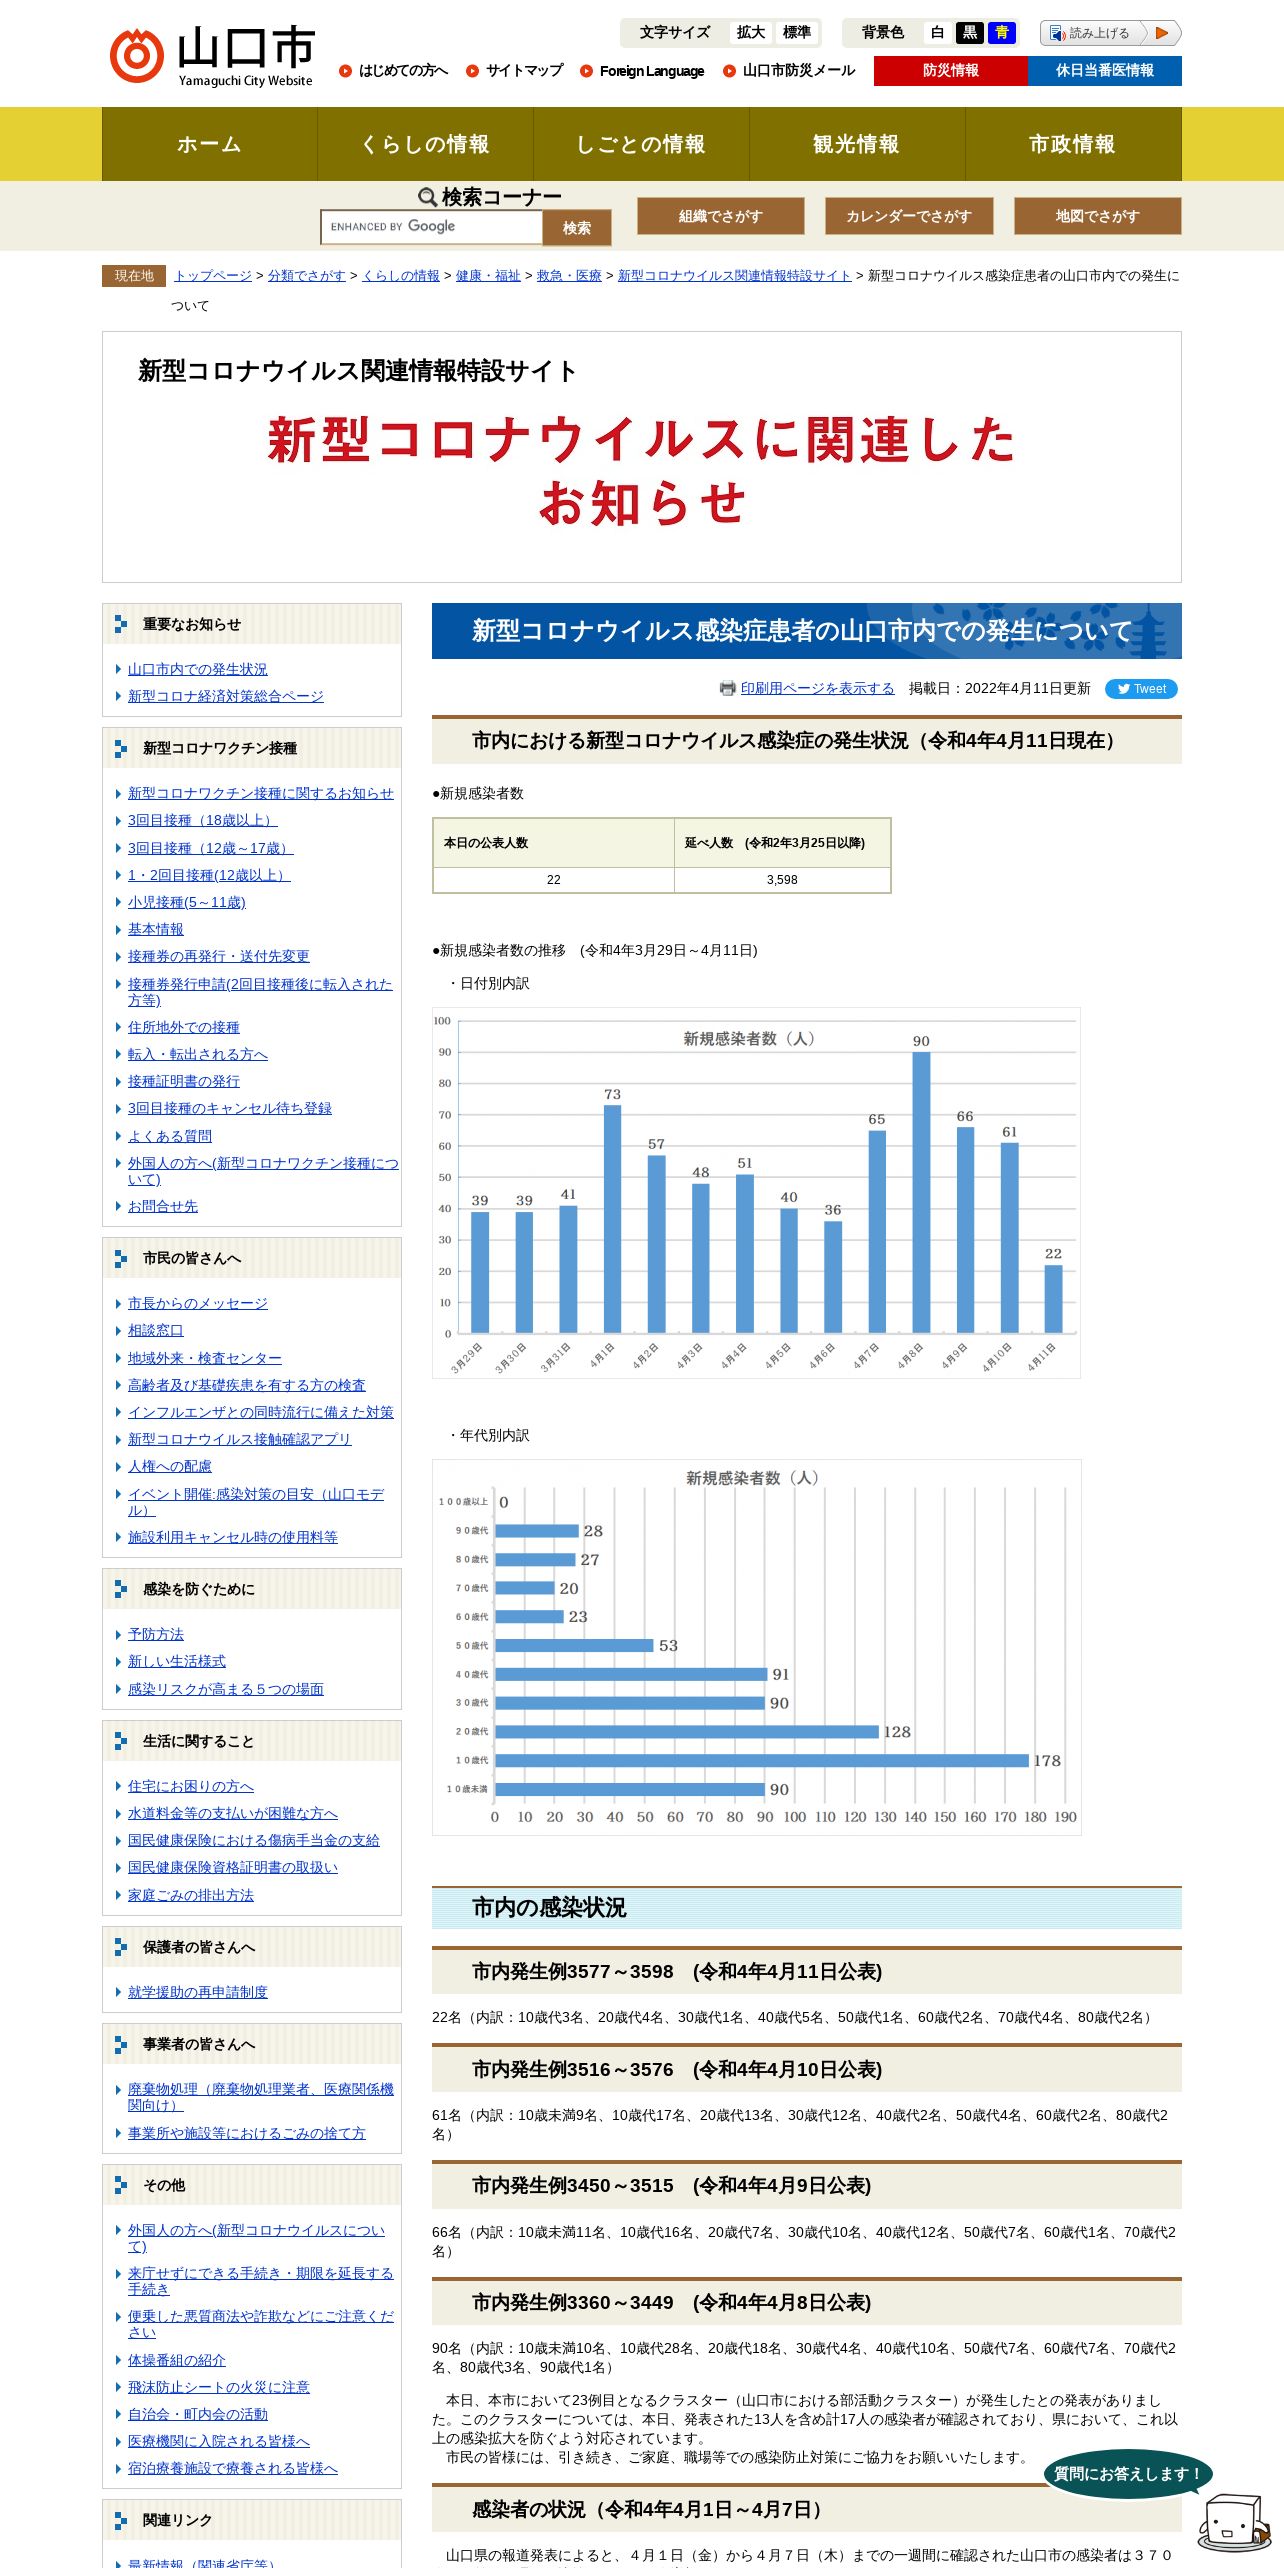Open 新しい生活様式 sidebar link

click(x=177, y=1662)
